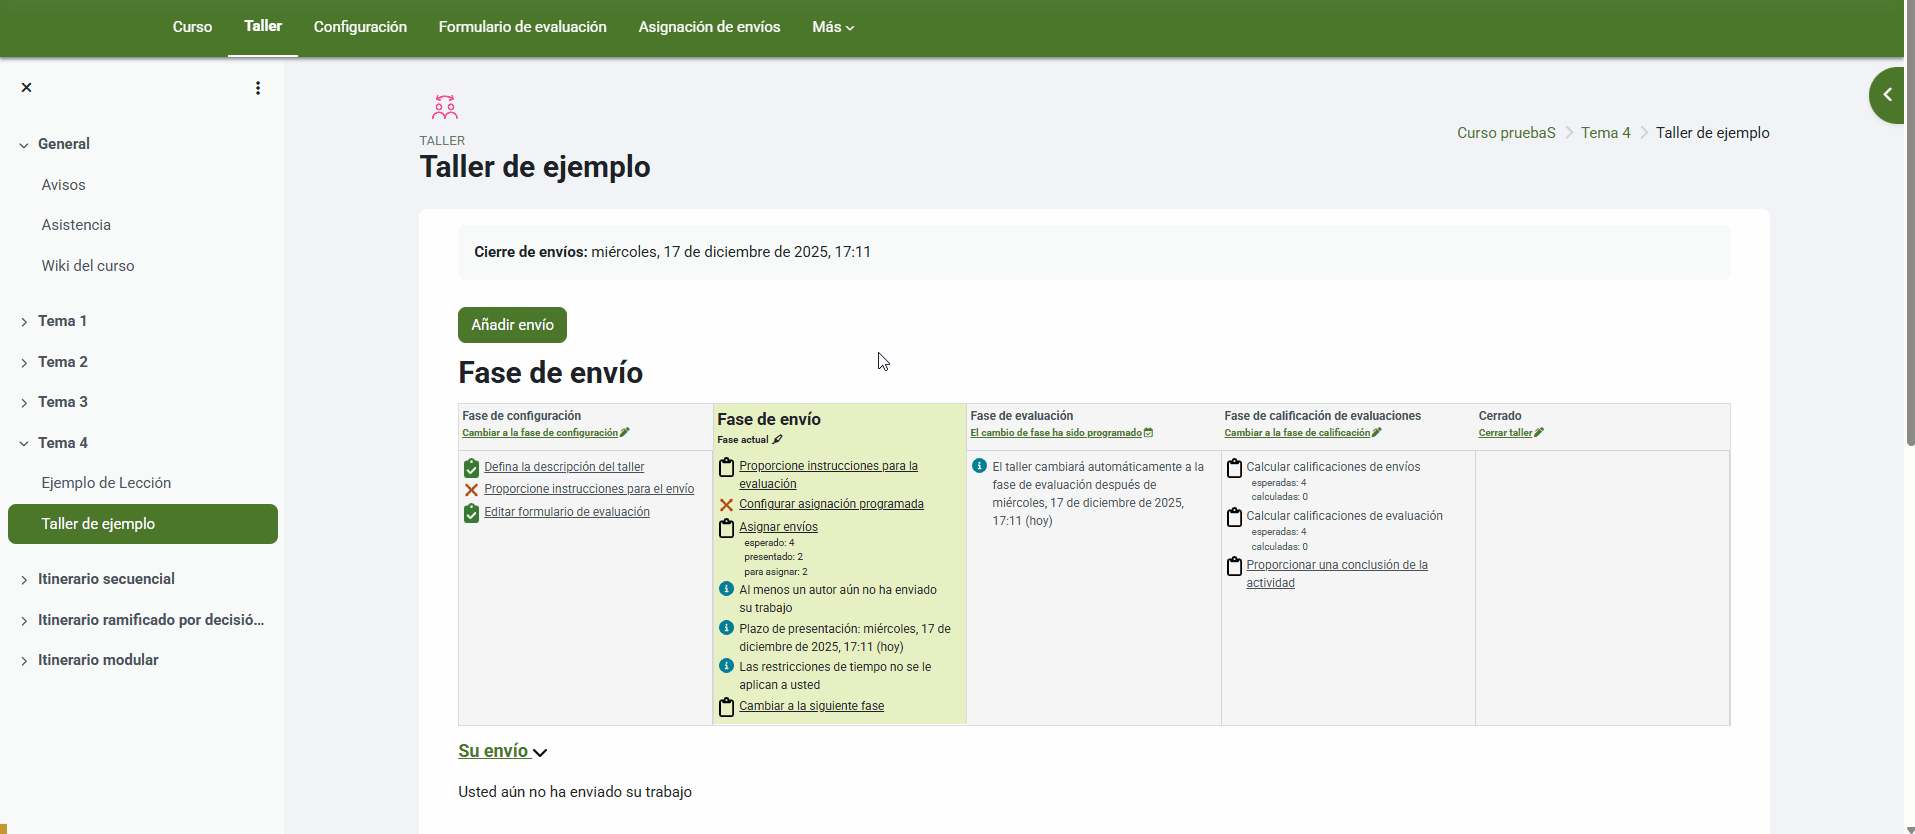This screenshot has width=1915, height=834.
Task: Expand the Itinerario secuencial section
Action: point(24,580)
